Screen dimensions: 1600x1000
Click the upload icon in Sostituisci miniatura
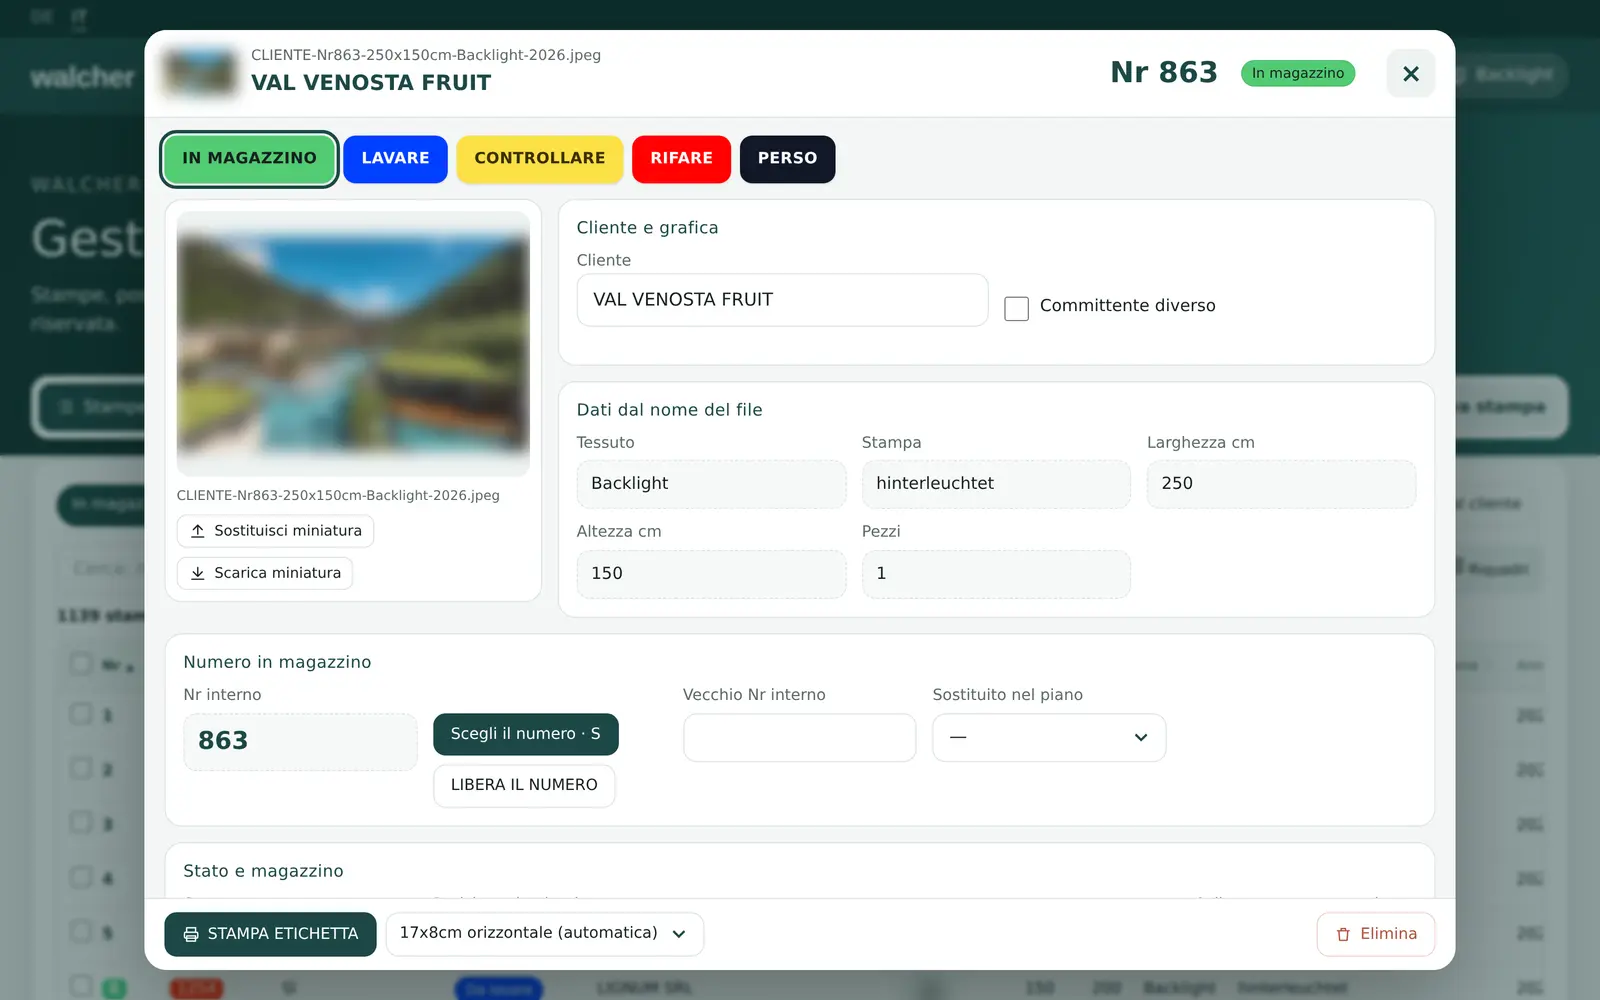[x=198, y=531]
